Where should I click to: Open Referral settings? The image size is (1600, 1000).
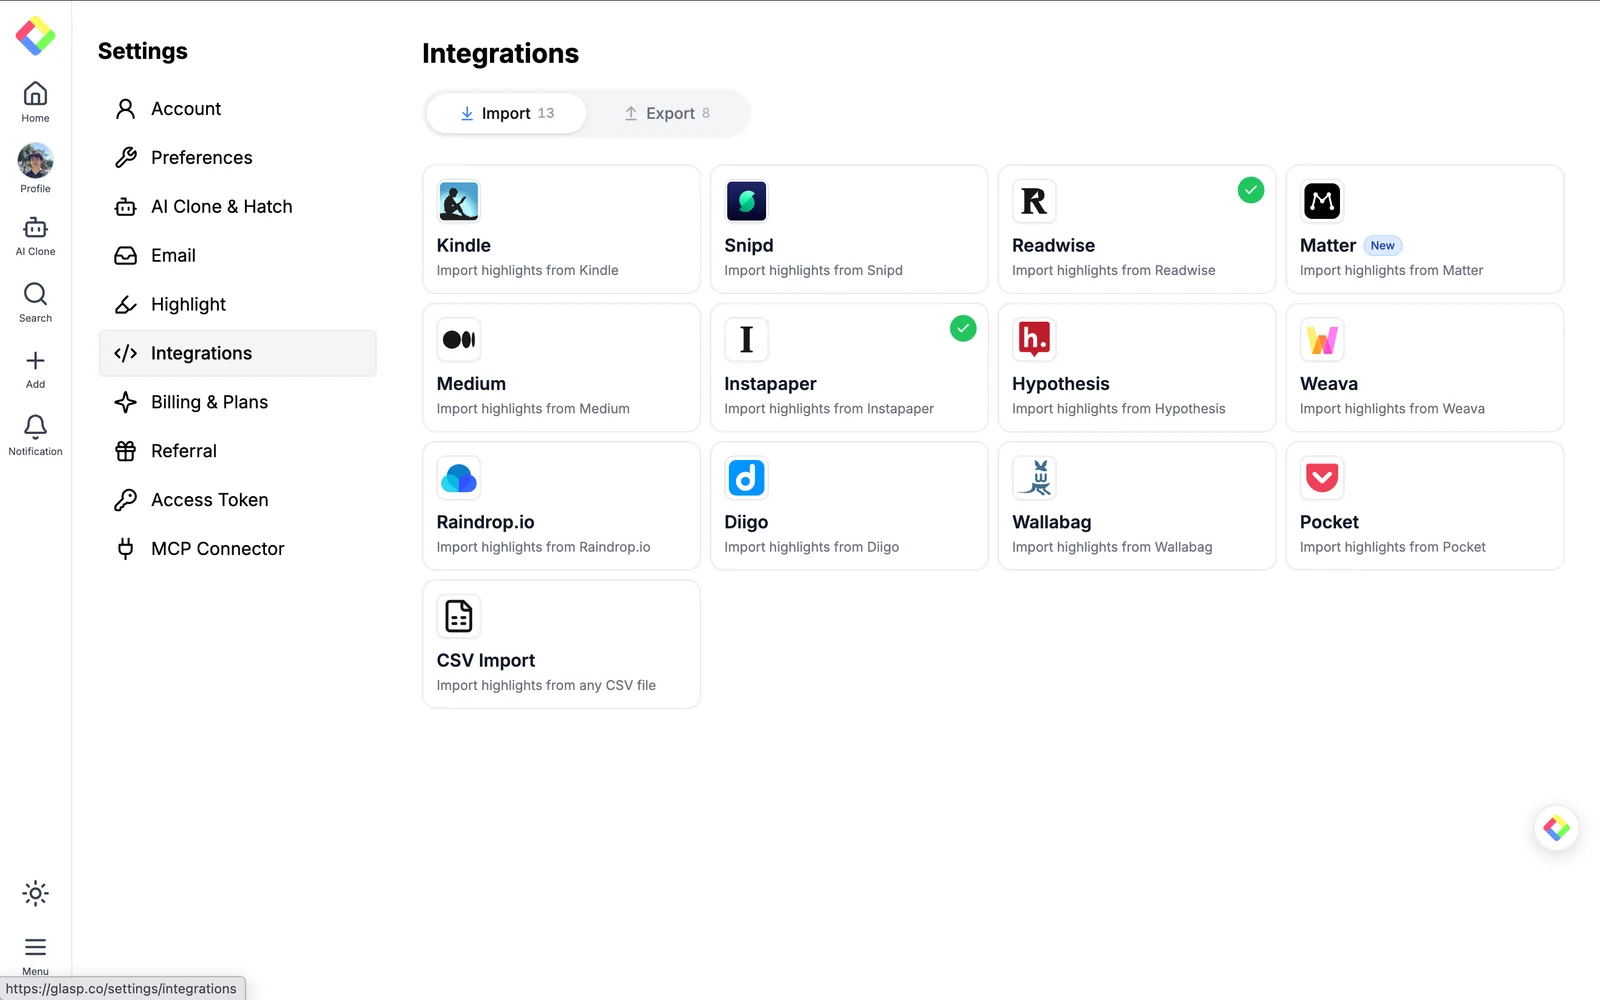tap(238, 451)
